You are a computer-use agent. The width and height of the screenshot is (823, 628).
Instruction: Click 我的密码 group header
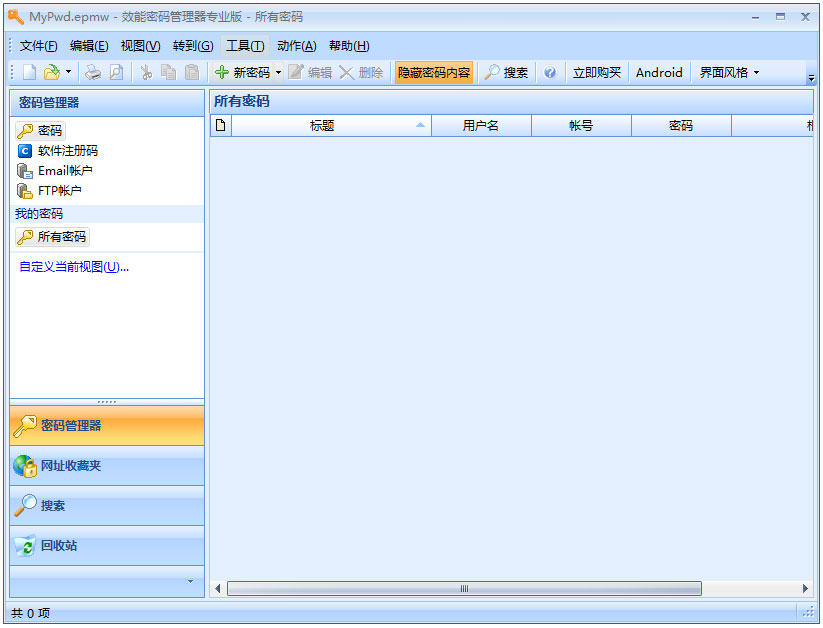tap(107, 214)
